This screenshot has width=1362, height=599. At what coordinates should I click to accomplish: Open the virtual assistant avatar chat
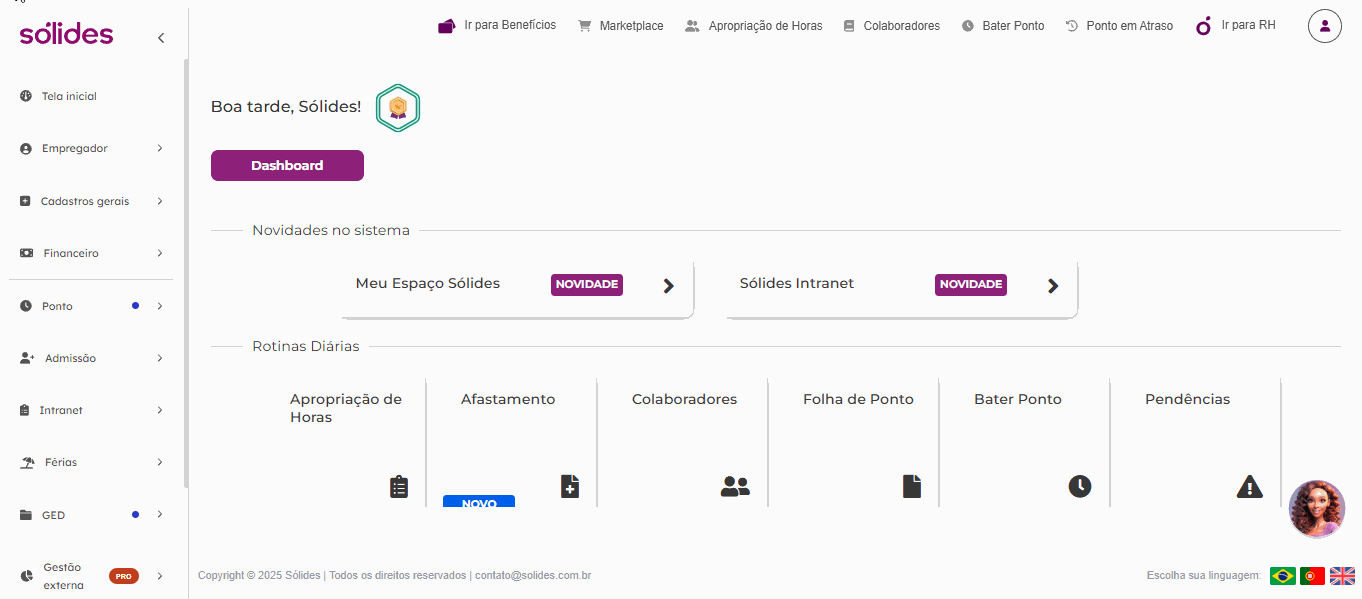pos(1316,509)
